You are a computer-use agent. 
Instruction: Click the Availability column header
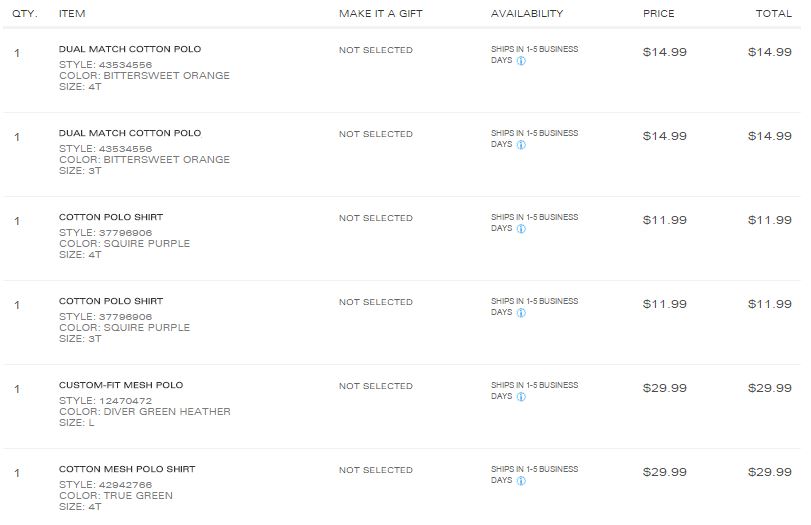pyautogui.click(x=527, y=14)
